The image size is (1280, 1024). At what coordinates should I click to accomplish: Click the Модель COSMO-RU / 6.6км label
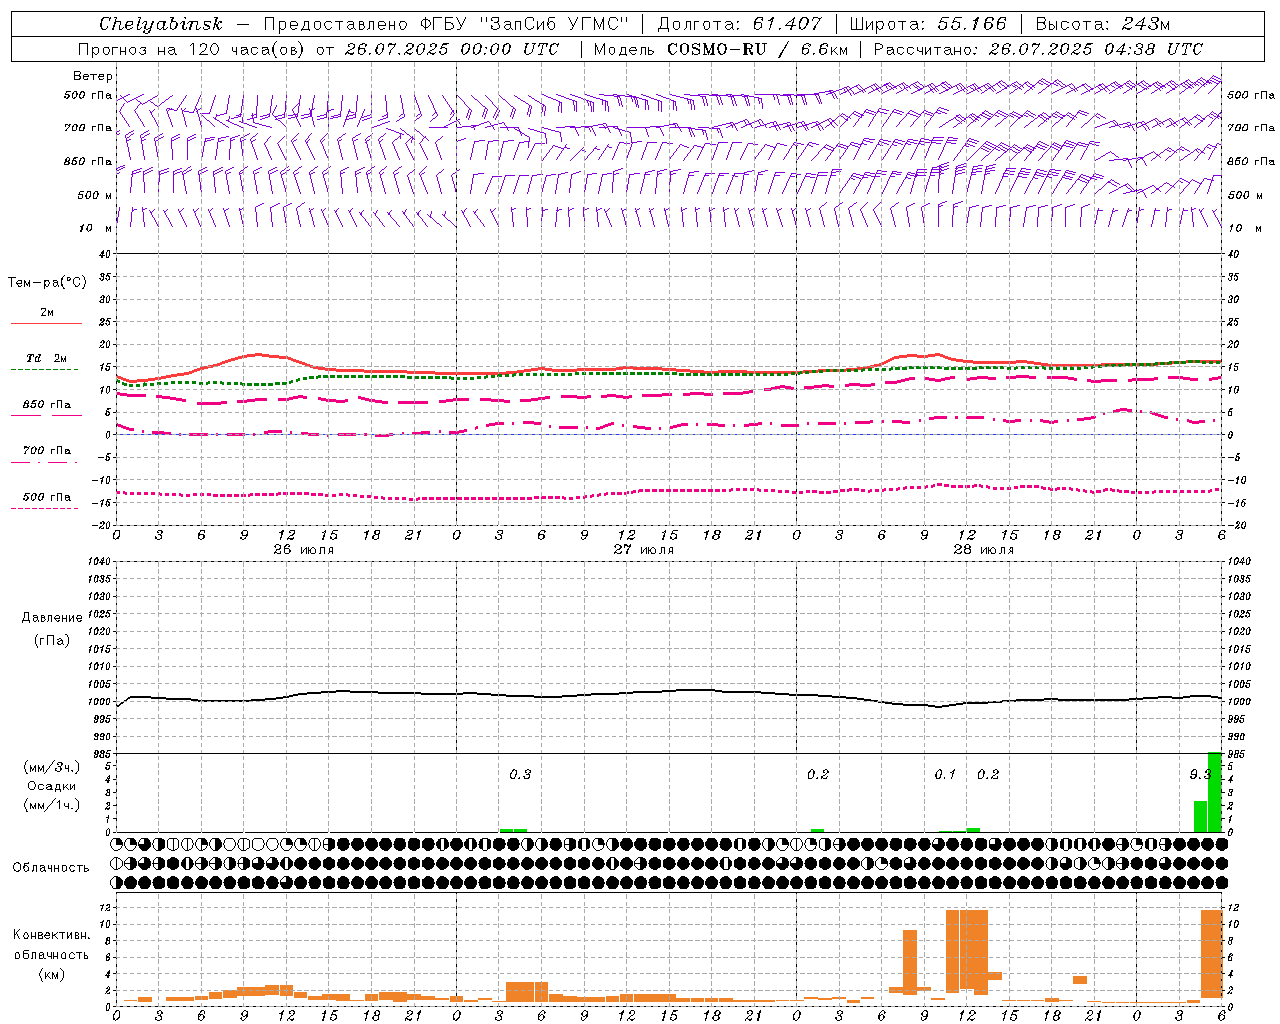click(721, 49)
